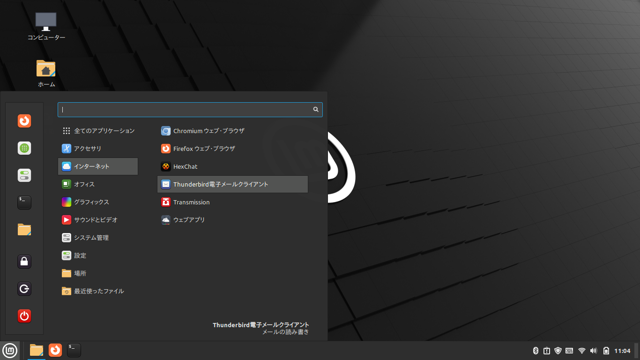
Task: Select サウンドとビデオ category
Action: (x=98, y=220)
